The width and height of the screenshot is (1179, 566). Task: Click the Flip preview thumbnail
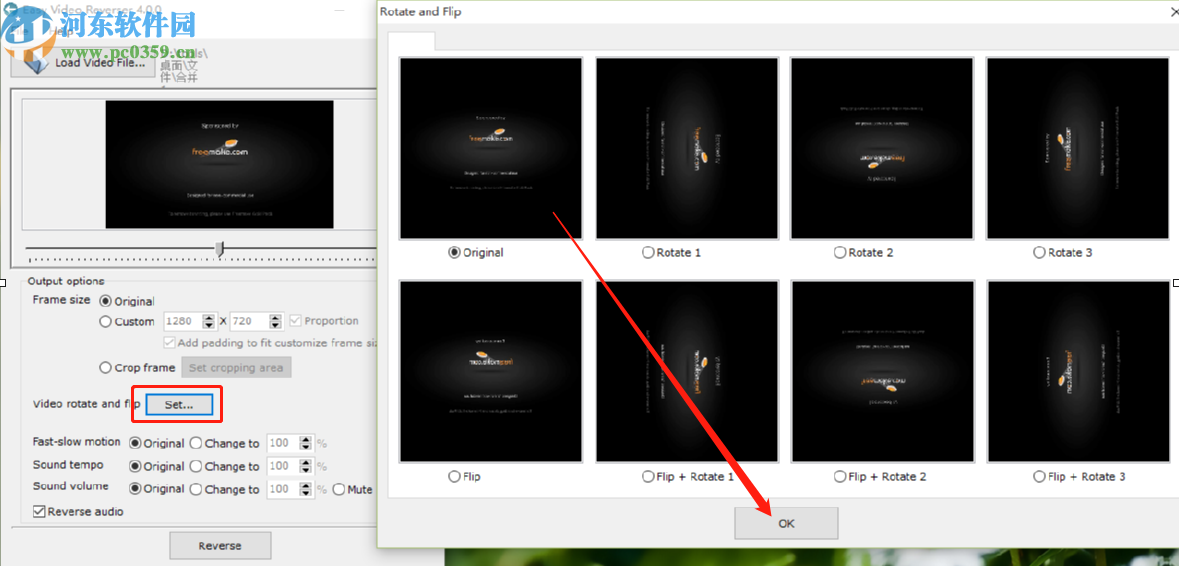click(x=491, y=371)
